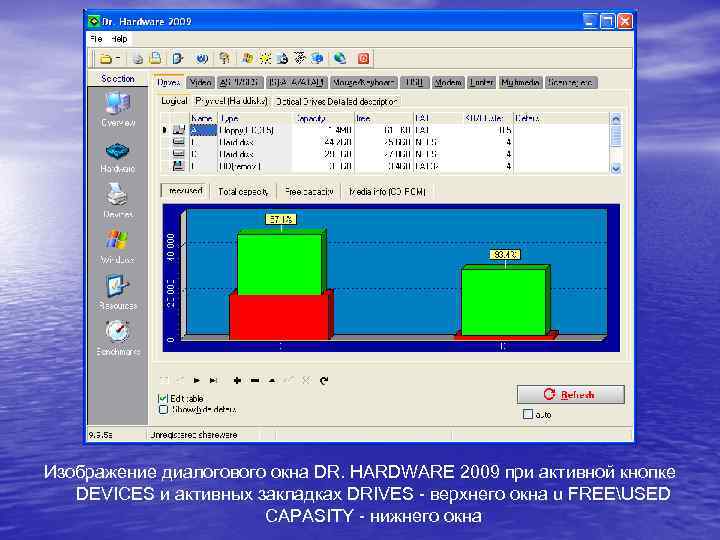This screenshot has height=540, width=720.
Task: Go to next record with the play arrow
Action: tap(197, 380)
